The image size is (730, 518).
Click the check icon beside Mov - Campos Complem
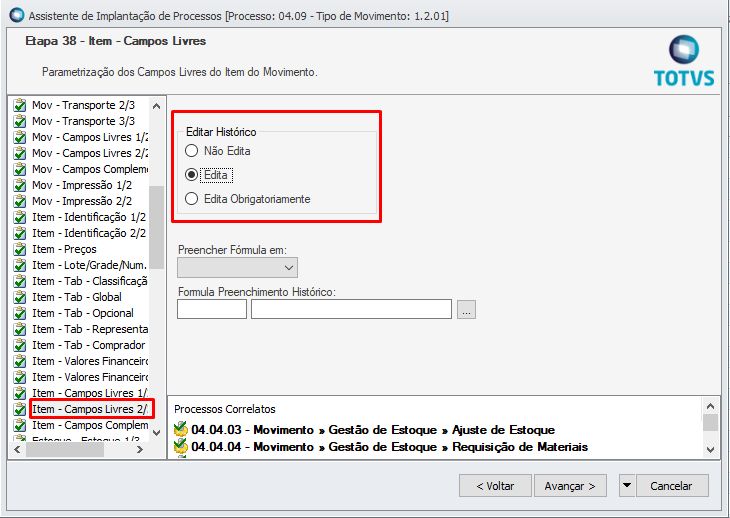(x=20, y=170)
